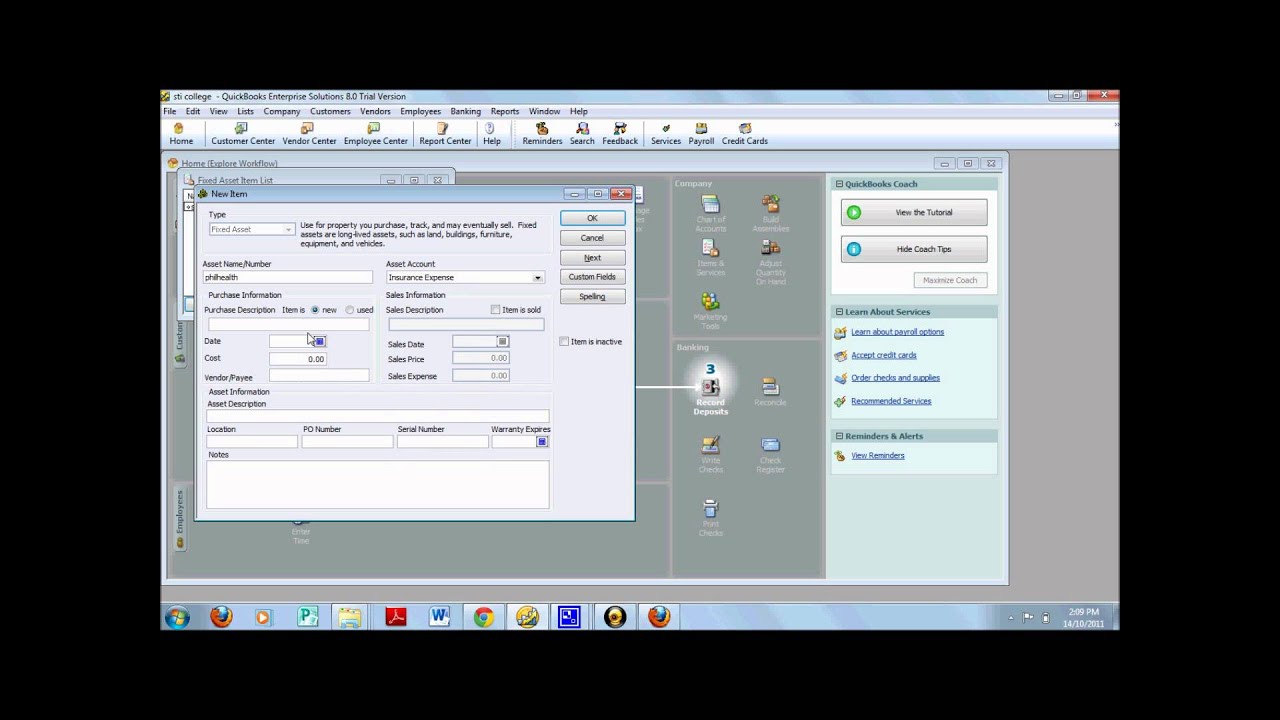Viewport: 1280px width, 720px height.
Task: Open Build Assemblies icon
Action: point(770,214)
